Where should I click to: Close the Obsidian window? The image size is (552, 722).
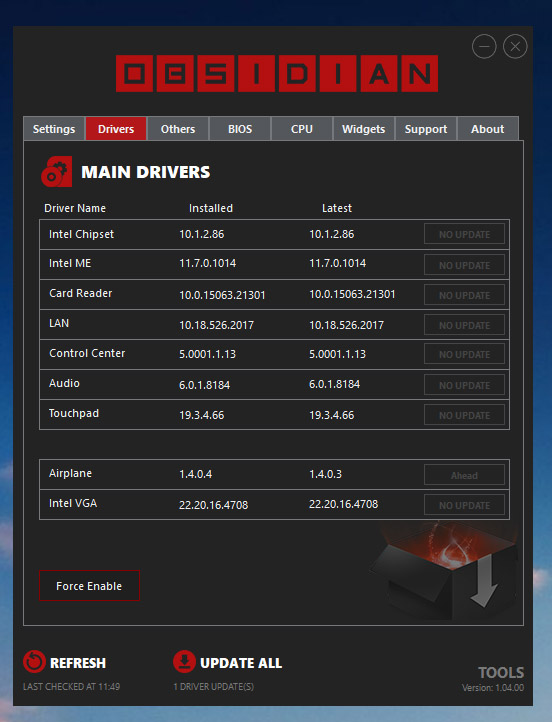[515, 47]
